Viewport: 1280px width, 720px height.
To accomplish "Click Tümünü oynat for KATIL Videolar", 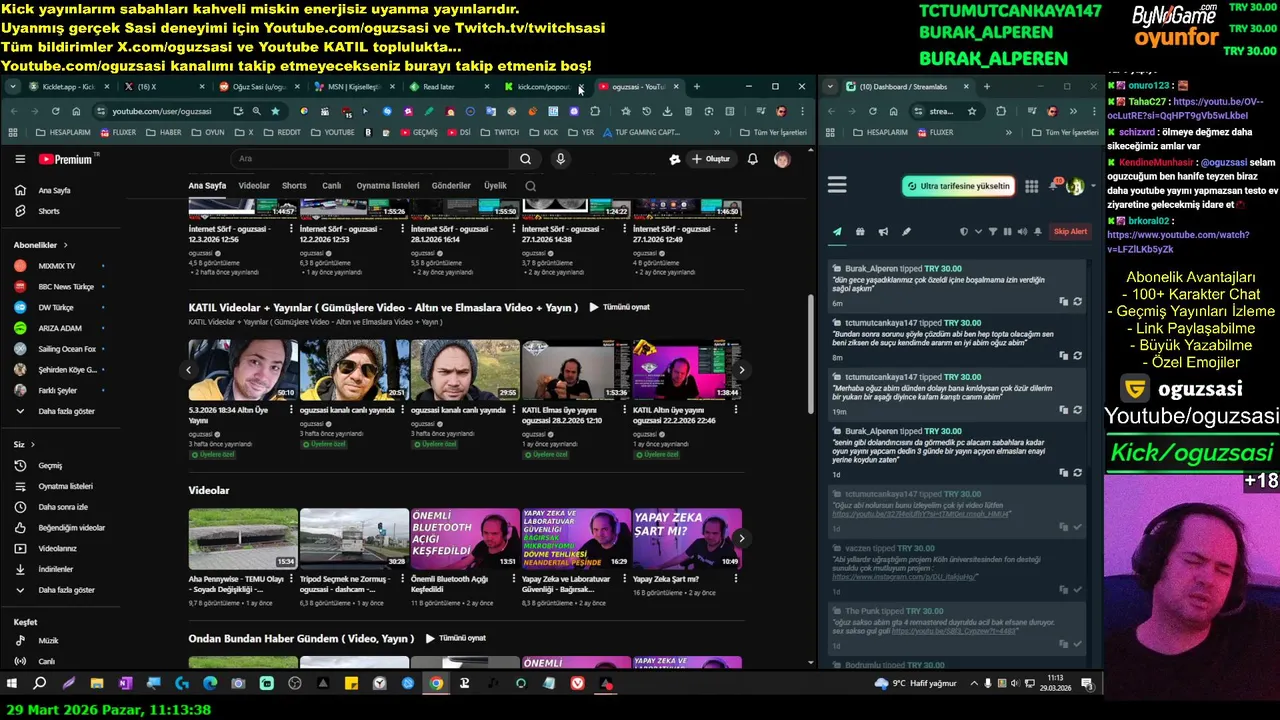I will (x=619, y=307).
